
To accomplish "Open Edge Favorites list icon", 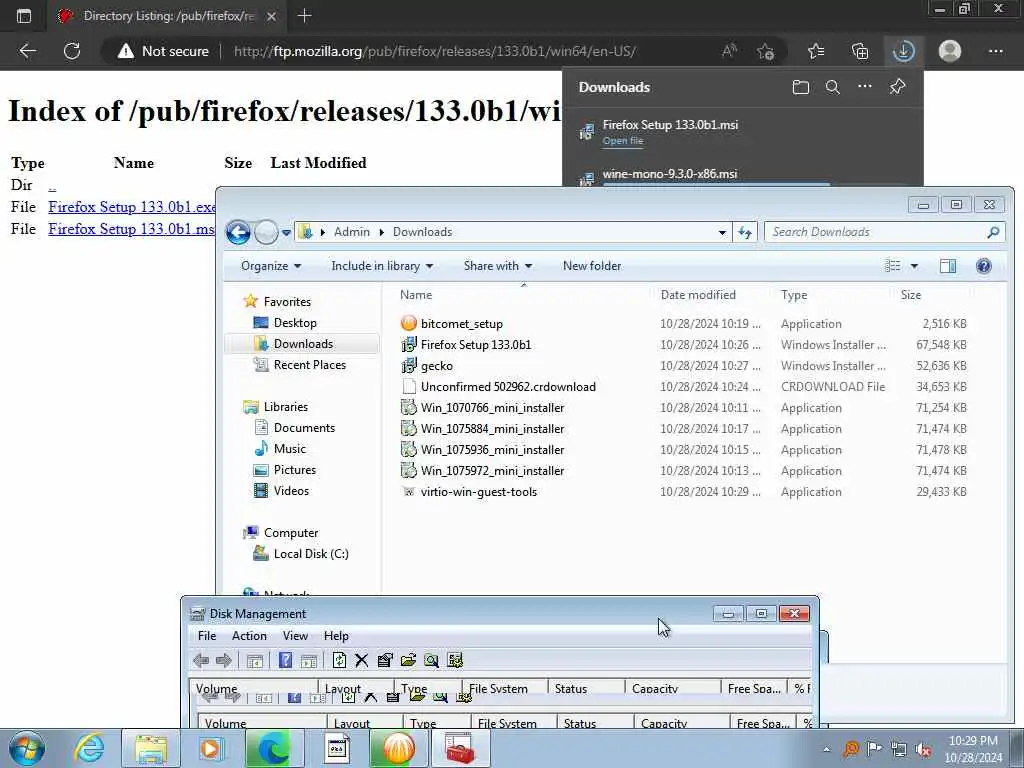I will (x=816, y=51).
